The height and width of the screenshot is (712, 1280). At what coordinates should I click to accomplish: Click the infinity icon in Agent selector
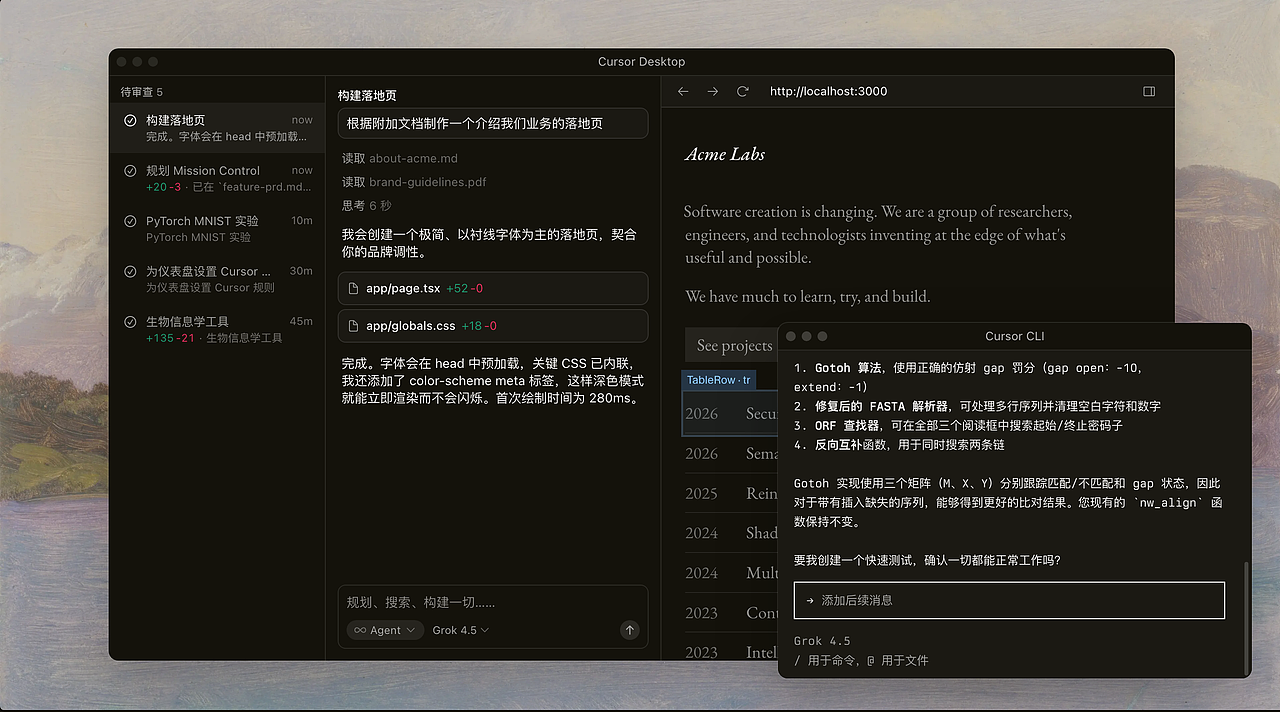pos(359,630)
